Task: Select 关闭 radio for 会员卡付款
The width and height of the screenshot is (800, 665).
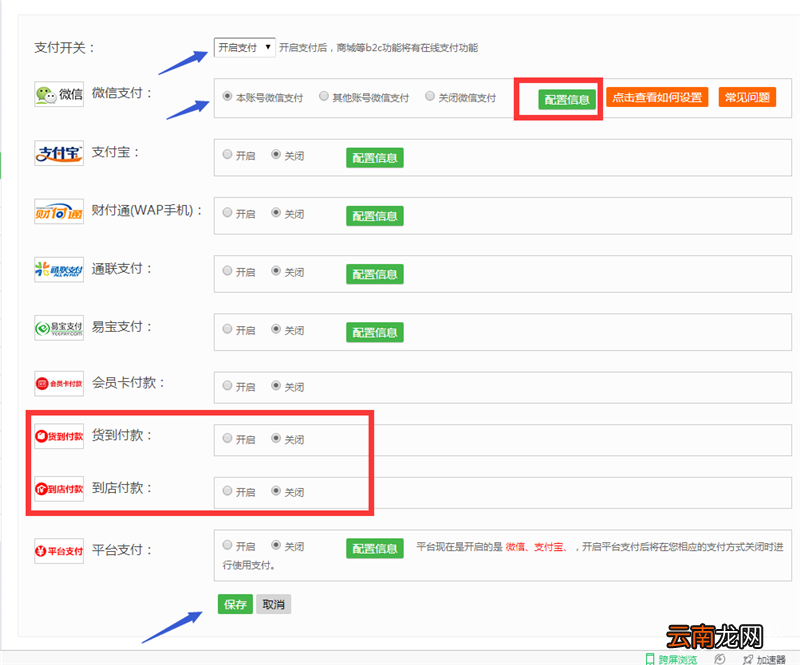Action: tap(276, 385)
